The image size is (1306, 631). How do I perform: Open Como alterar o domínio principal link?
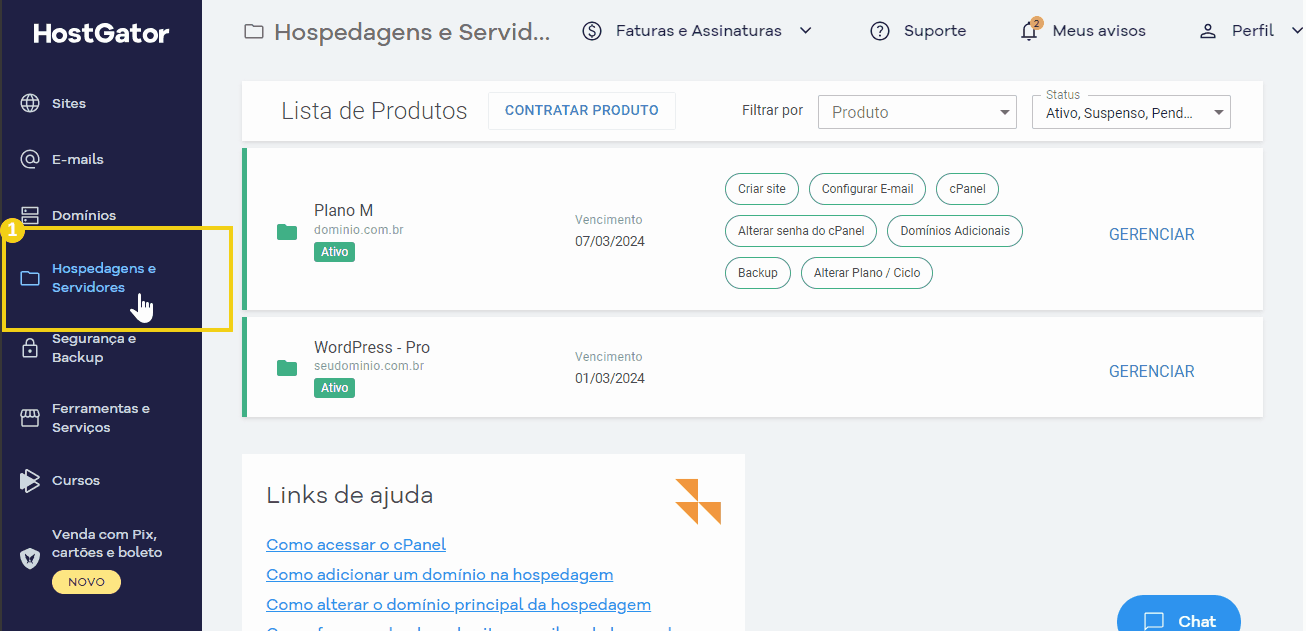pyautogui.click(x=458, y=605)
